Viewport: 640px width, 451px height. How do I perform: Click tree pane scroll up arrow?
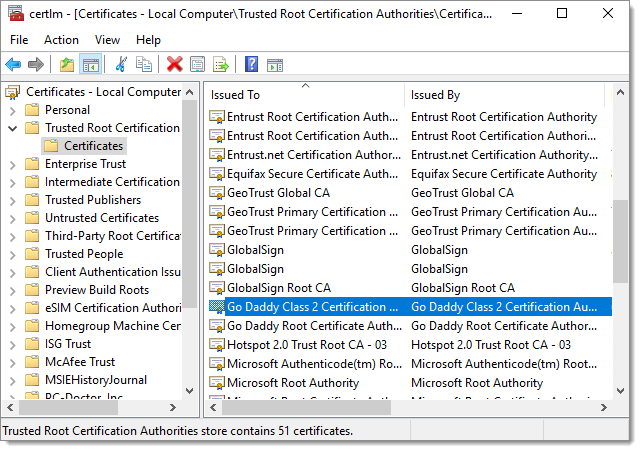tap(189, 92)
